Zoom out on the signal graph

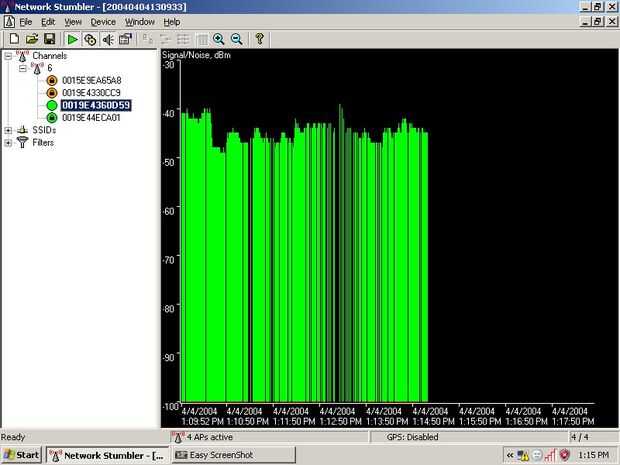pyautogui.click(x=236, y=39)
